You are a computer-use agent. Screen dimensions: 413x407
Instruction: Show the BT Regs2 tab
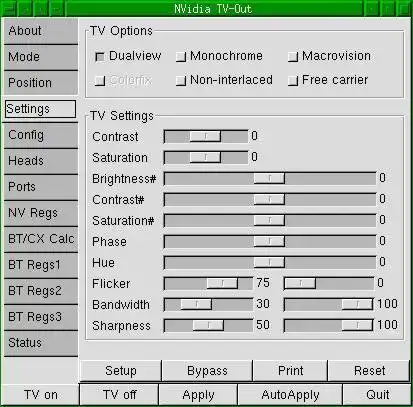click(x=41, y=291)
